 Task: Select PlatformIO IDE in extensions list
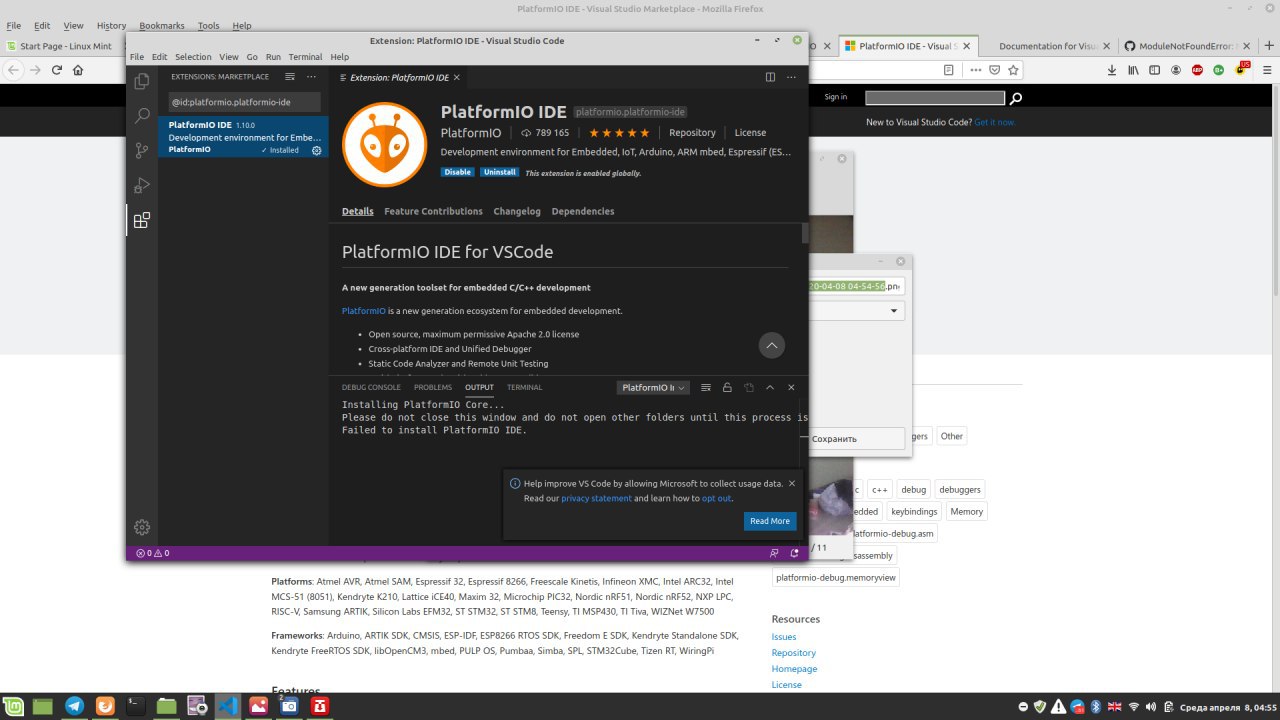(243, 137)
